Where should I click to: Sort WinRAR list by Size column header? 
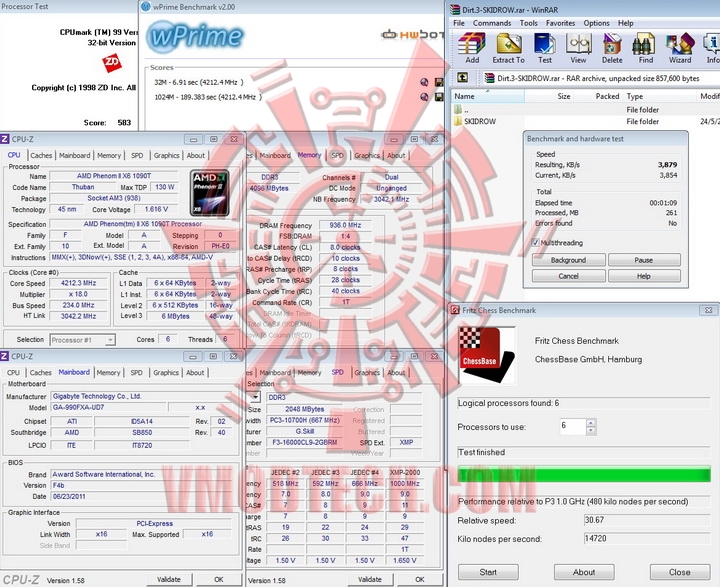click(x=548, y=96)
